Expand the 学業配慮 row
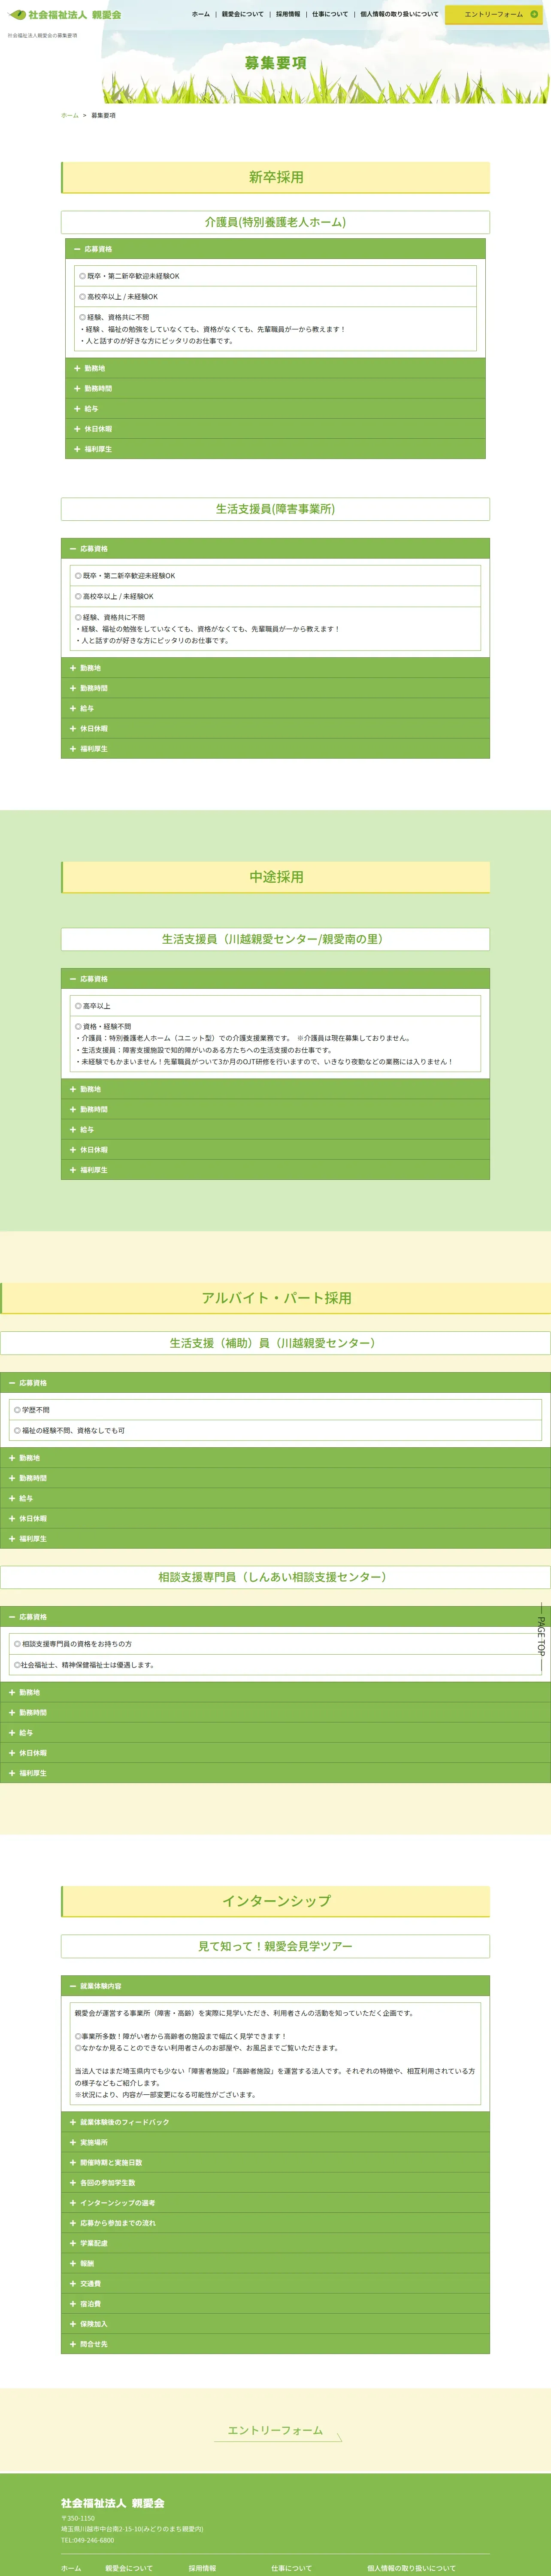 275,2243
